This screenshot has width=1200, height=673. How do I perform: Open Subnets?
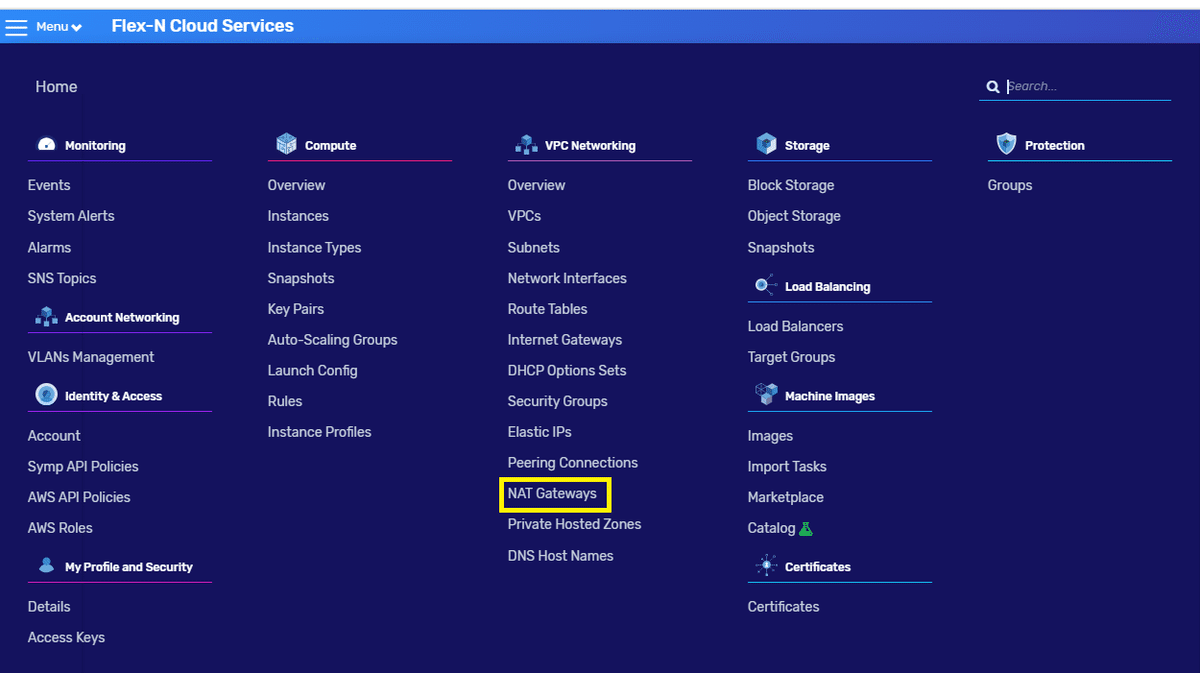[534, 247]
